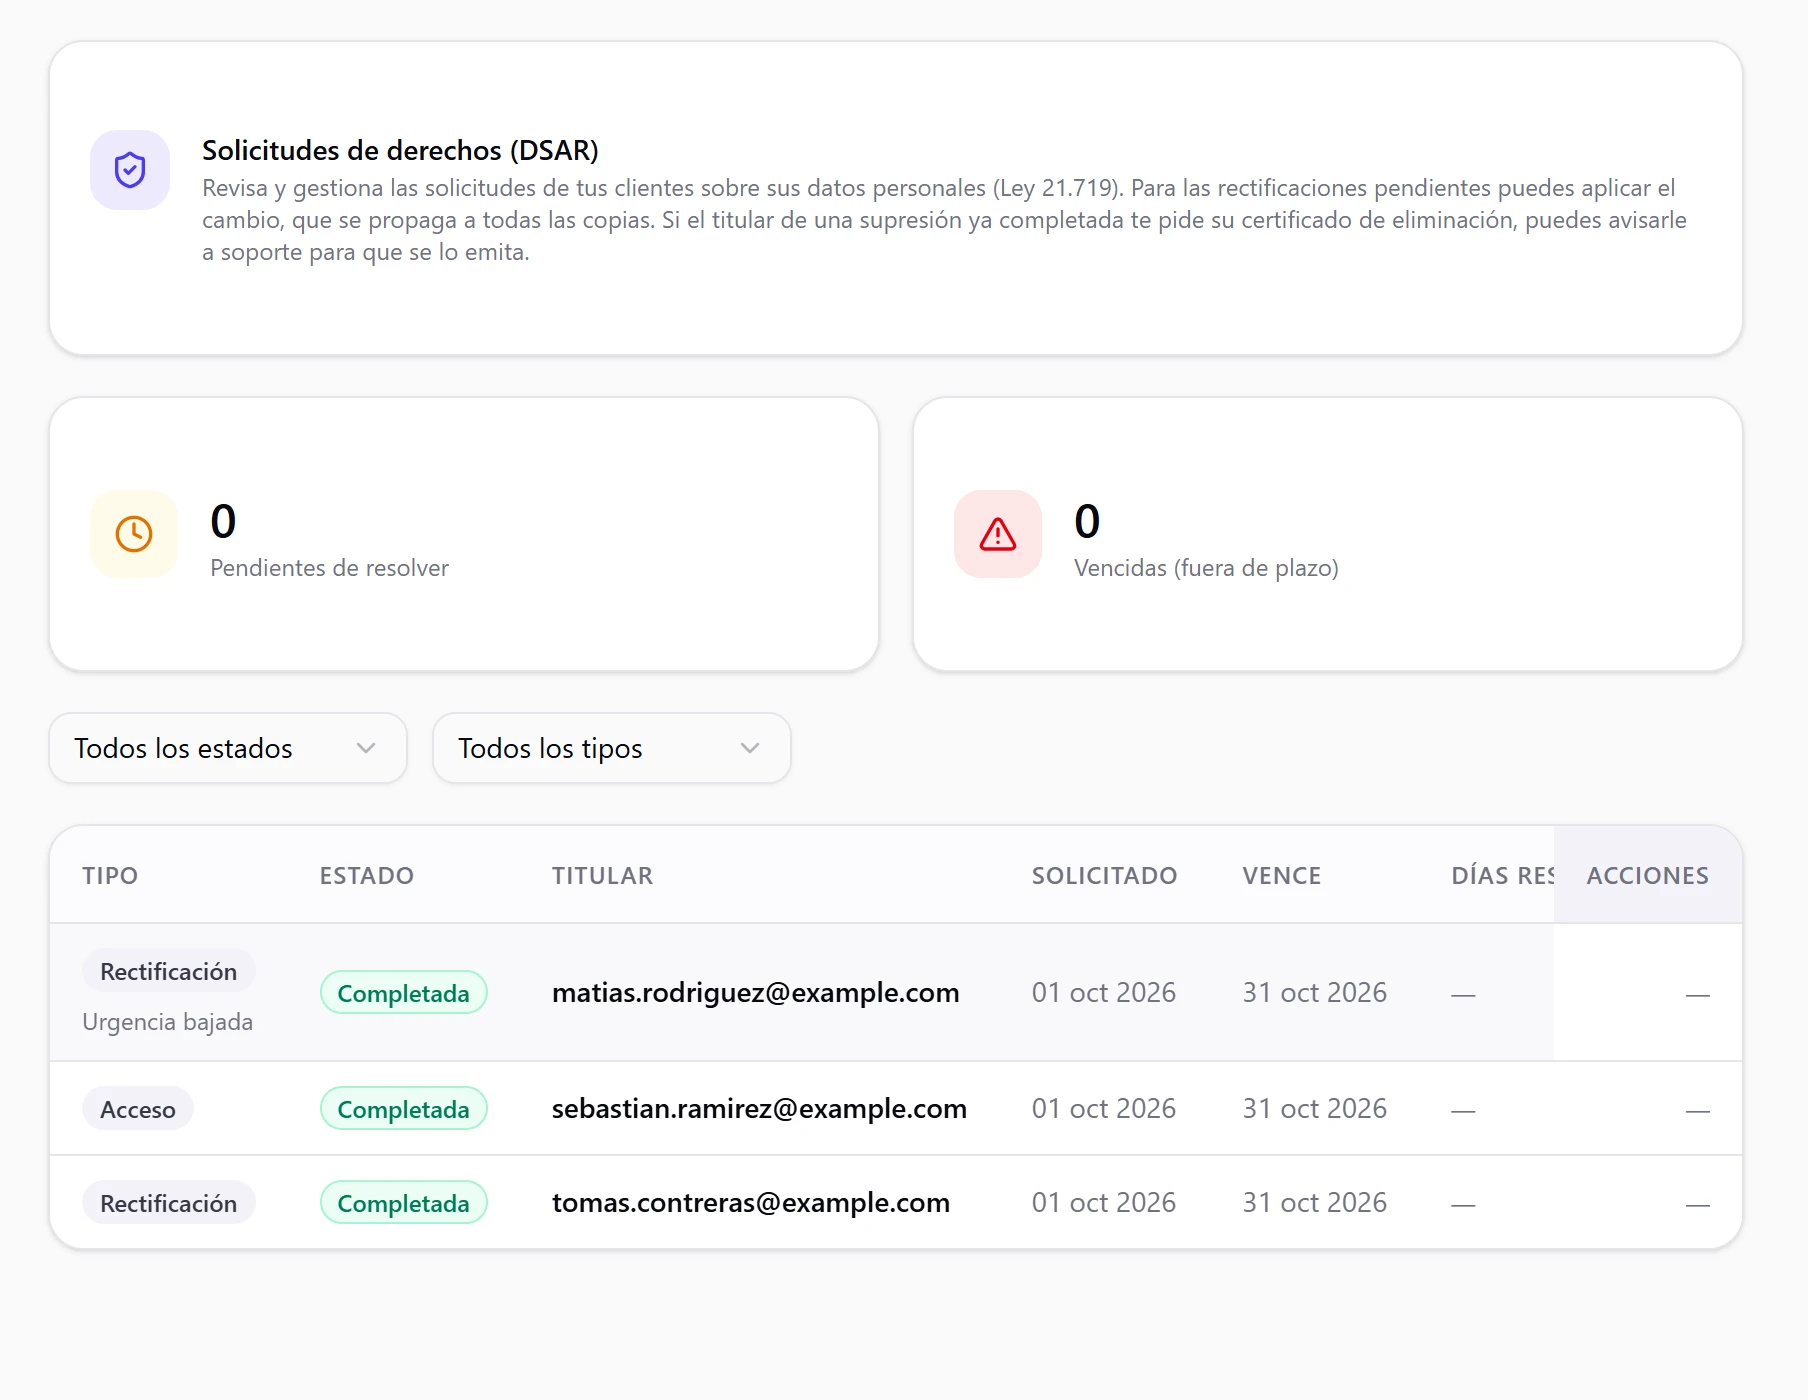Click Completada badge in sebastian.ramirez row
Image resolution: width=1808 pixels, height=1400 pixels.
(x=404, y=1109)
